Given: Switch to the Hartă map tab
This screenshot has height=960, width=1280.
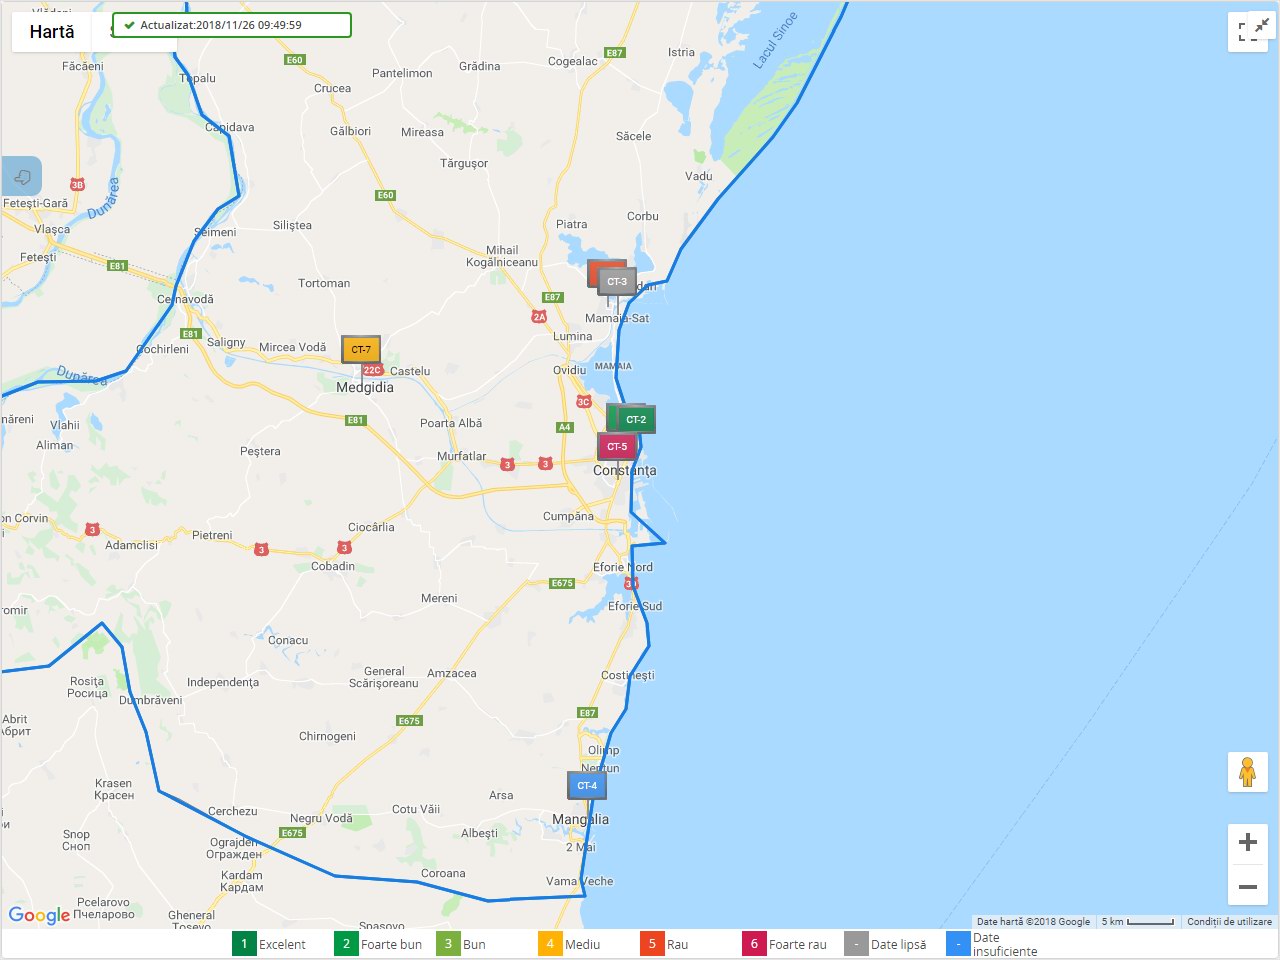Looking at the screenshot, I should (x=52, y=32).
